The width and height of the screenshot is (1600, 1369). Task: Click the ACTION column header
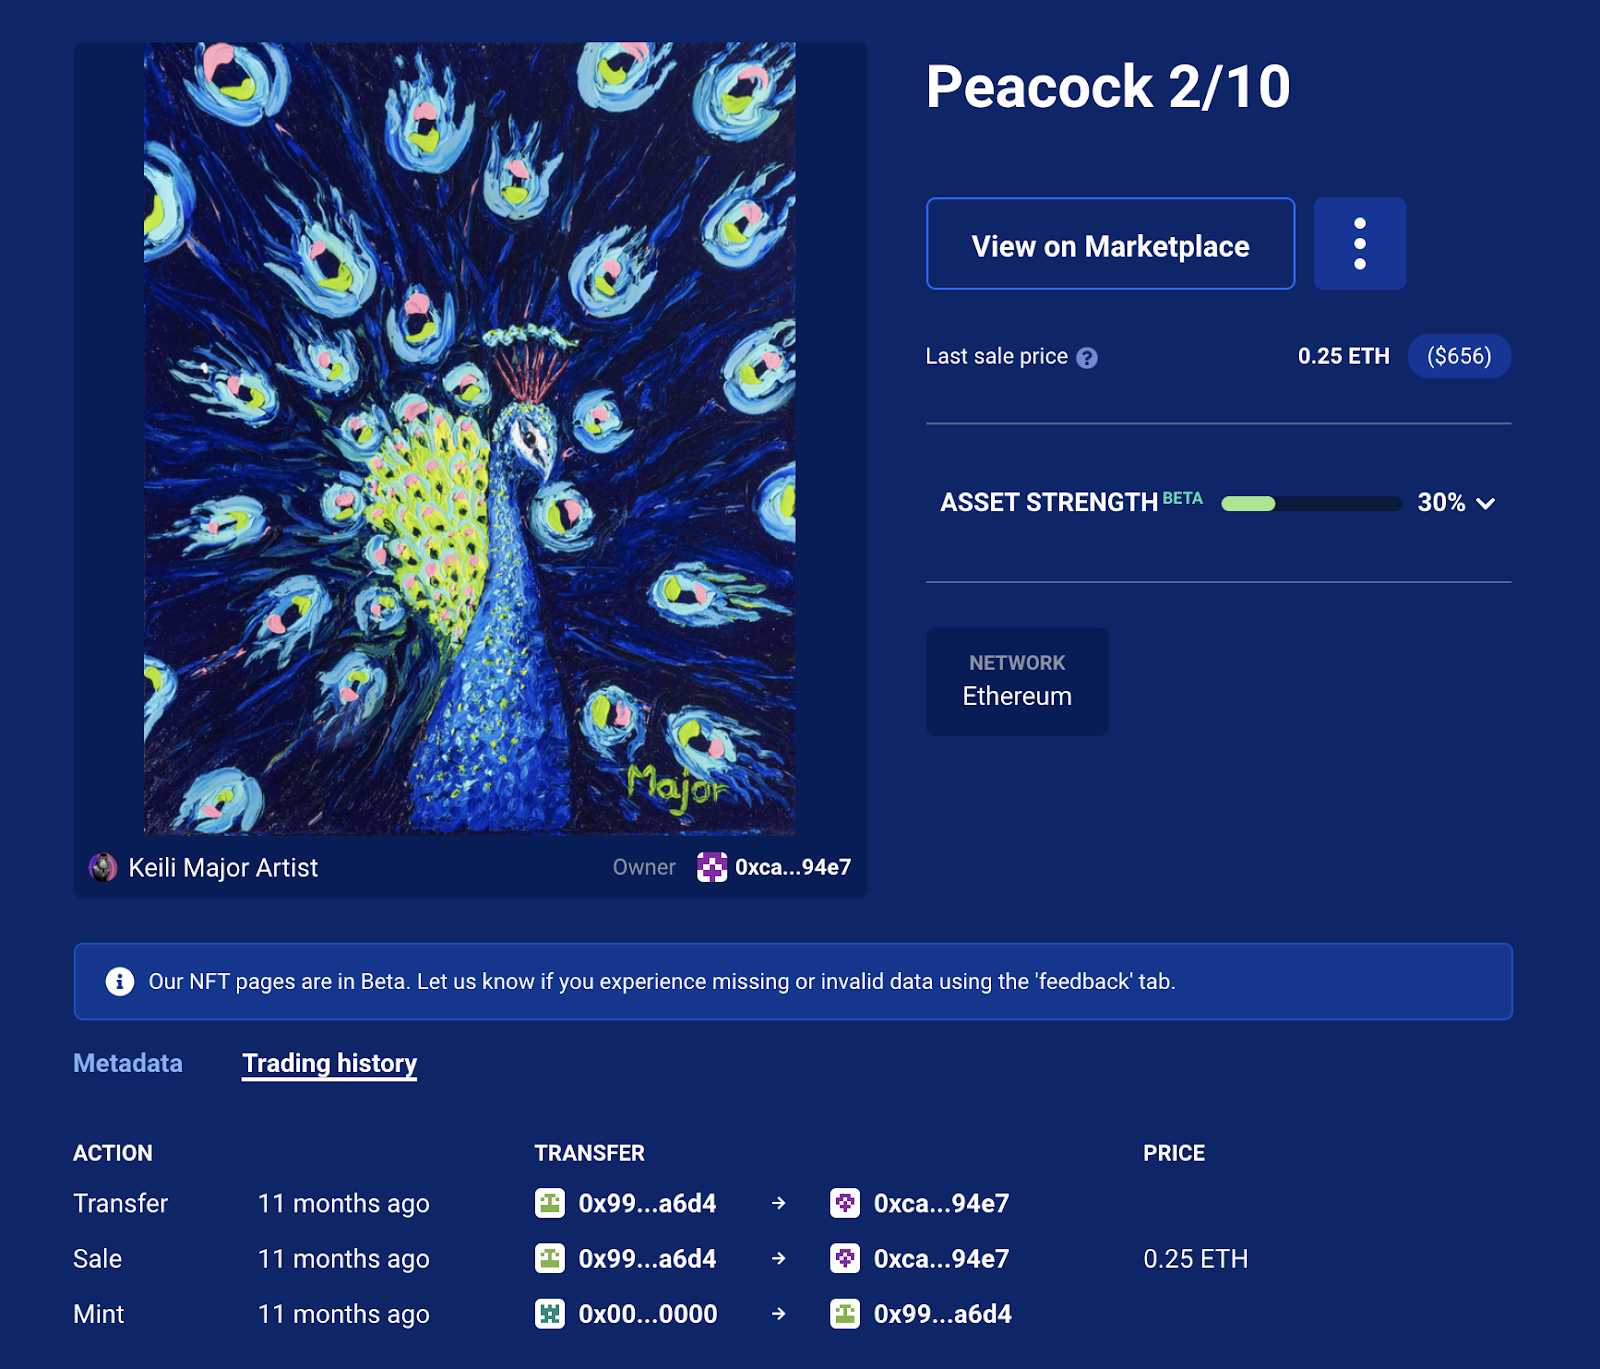click(113, 1153)
